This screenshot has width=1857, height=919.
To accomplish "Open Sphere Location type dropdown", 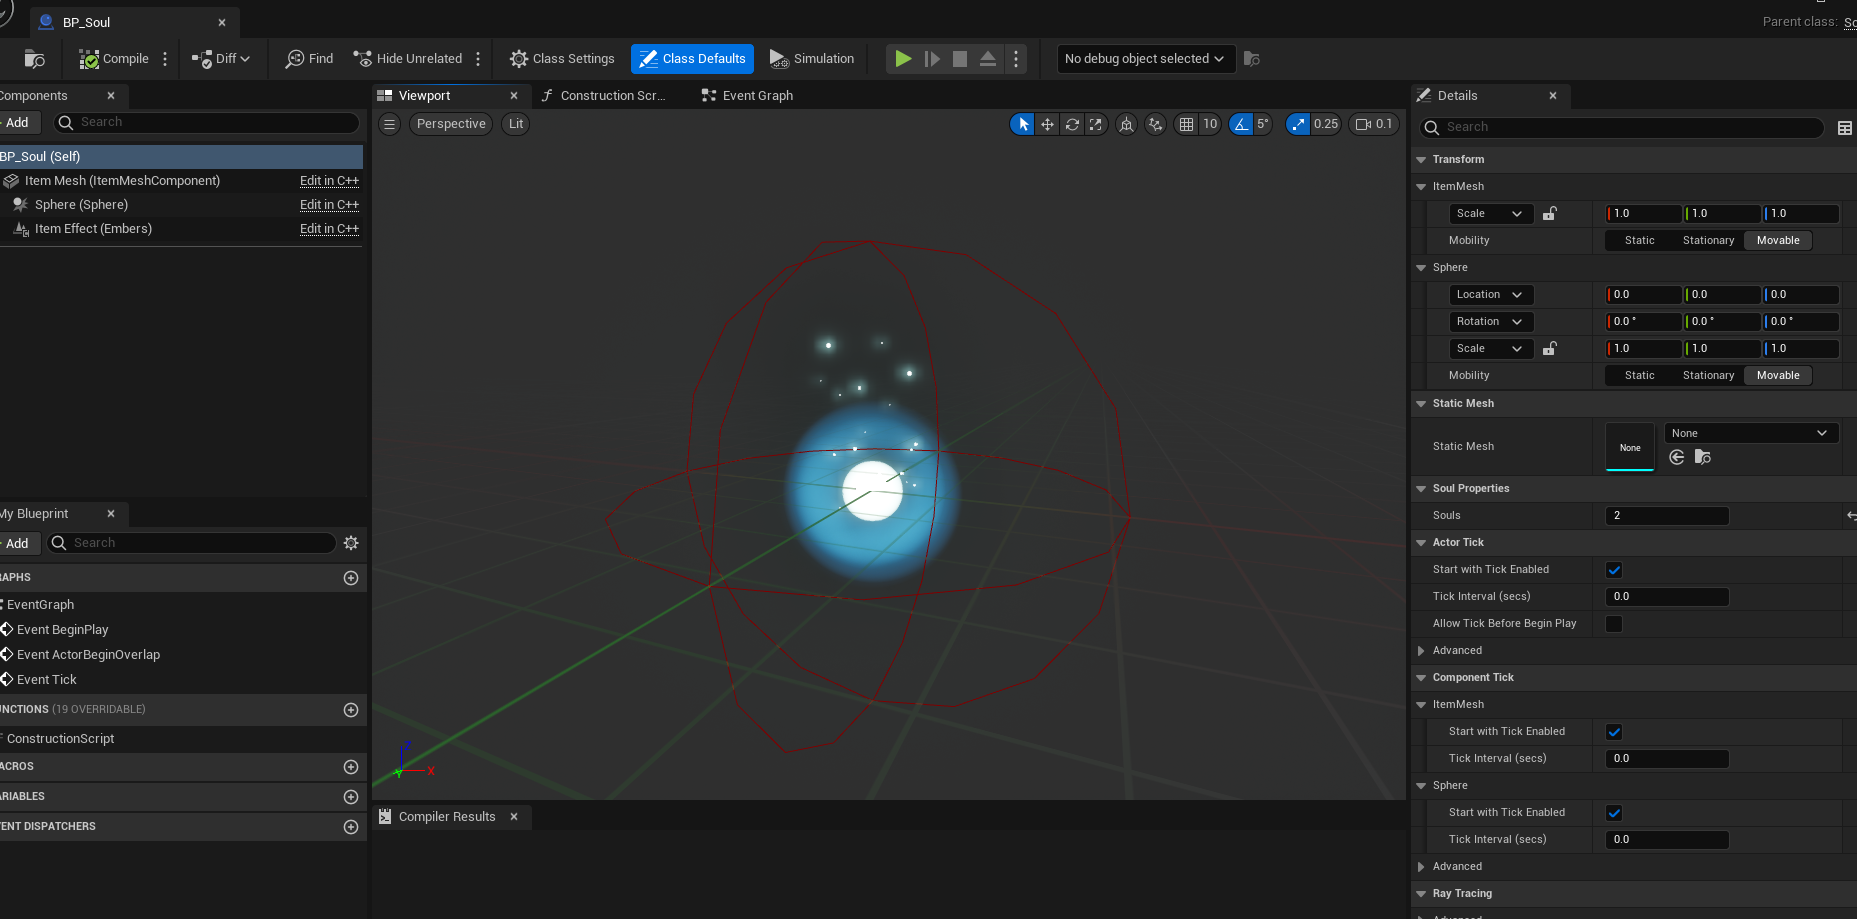I will (x=1489, y=295).
